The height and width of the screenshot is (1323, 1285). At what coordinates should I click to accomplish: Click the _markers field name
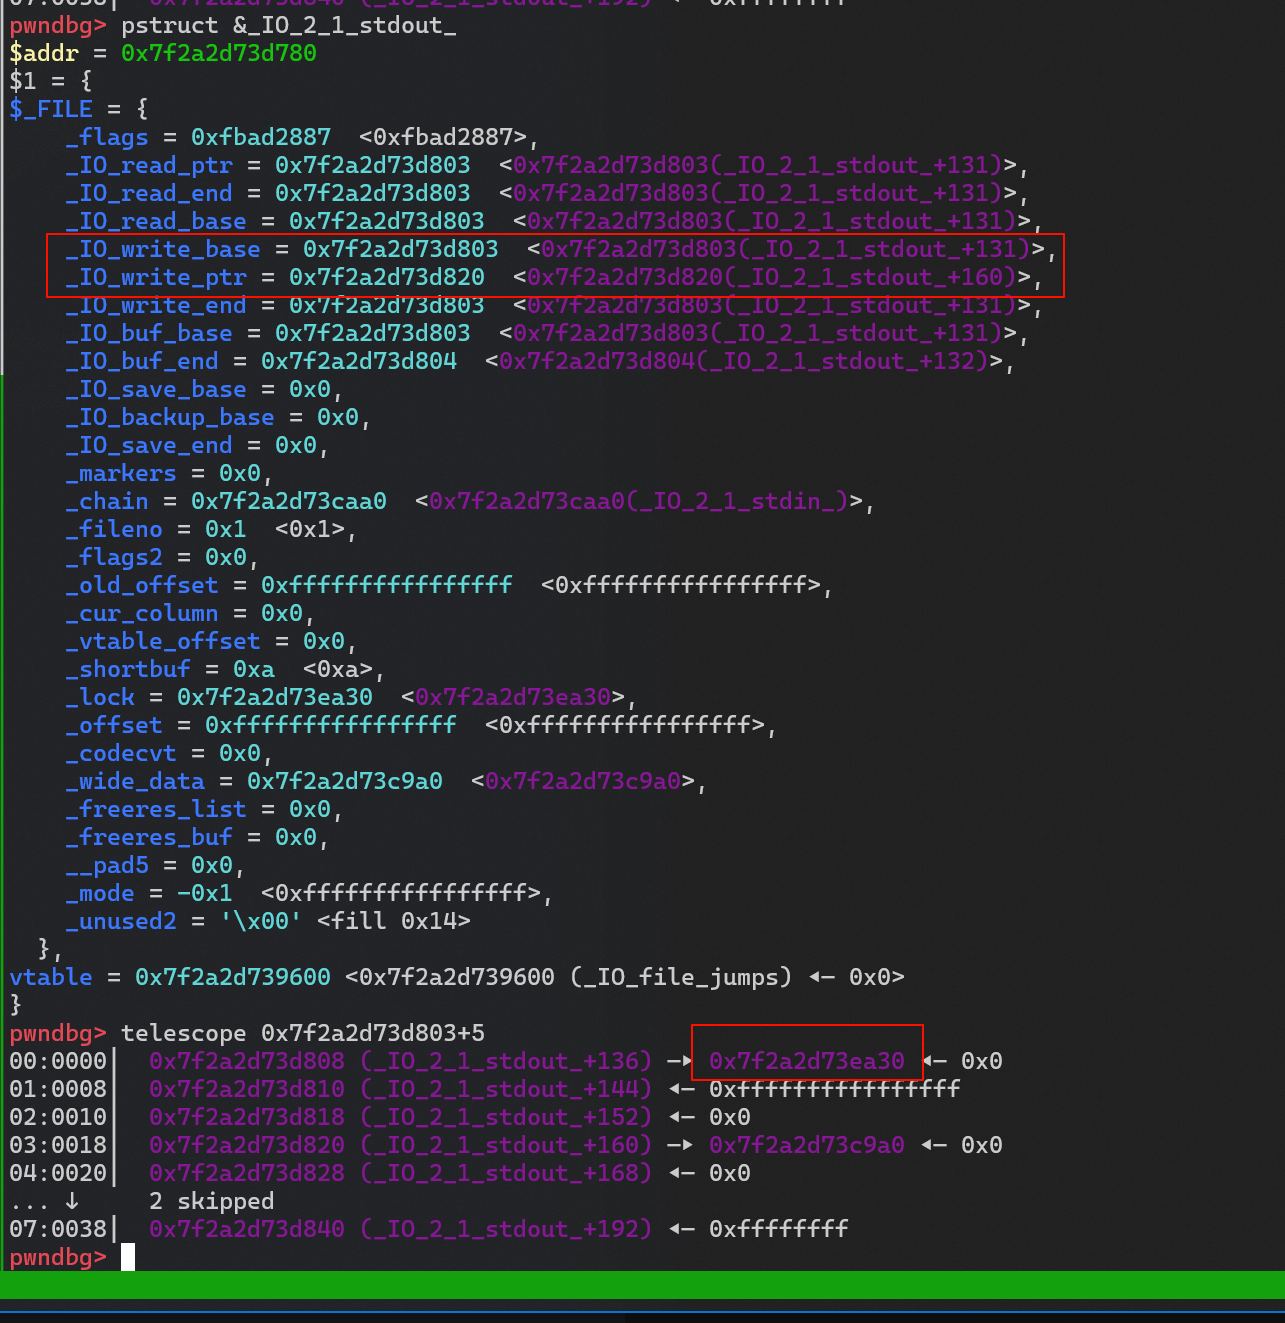(121, 473)
